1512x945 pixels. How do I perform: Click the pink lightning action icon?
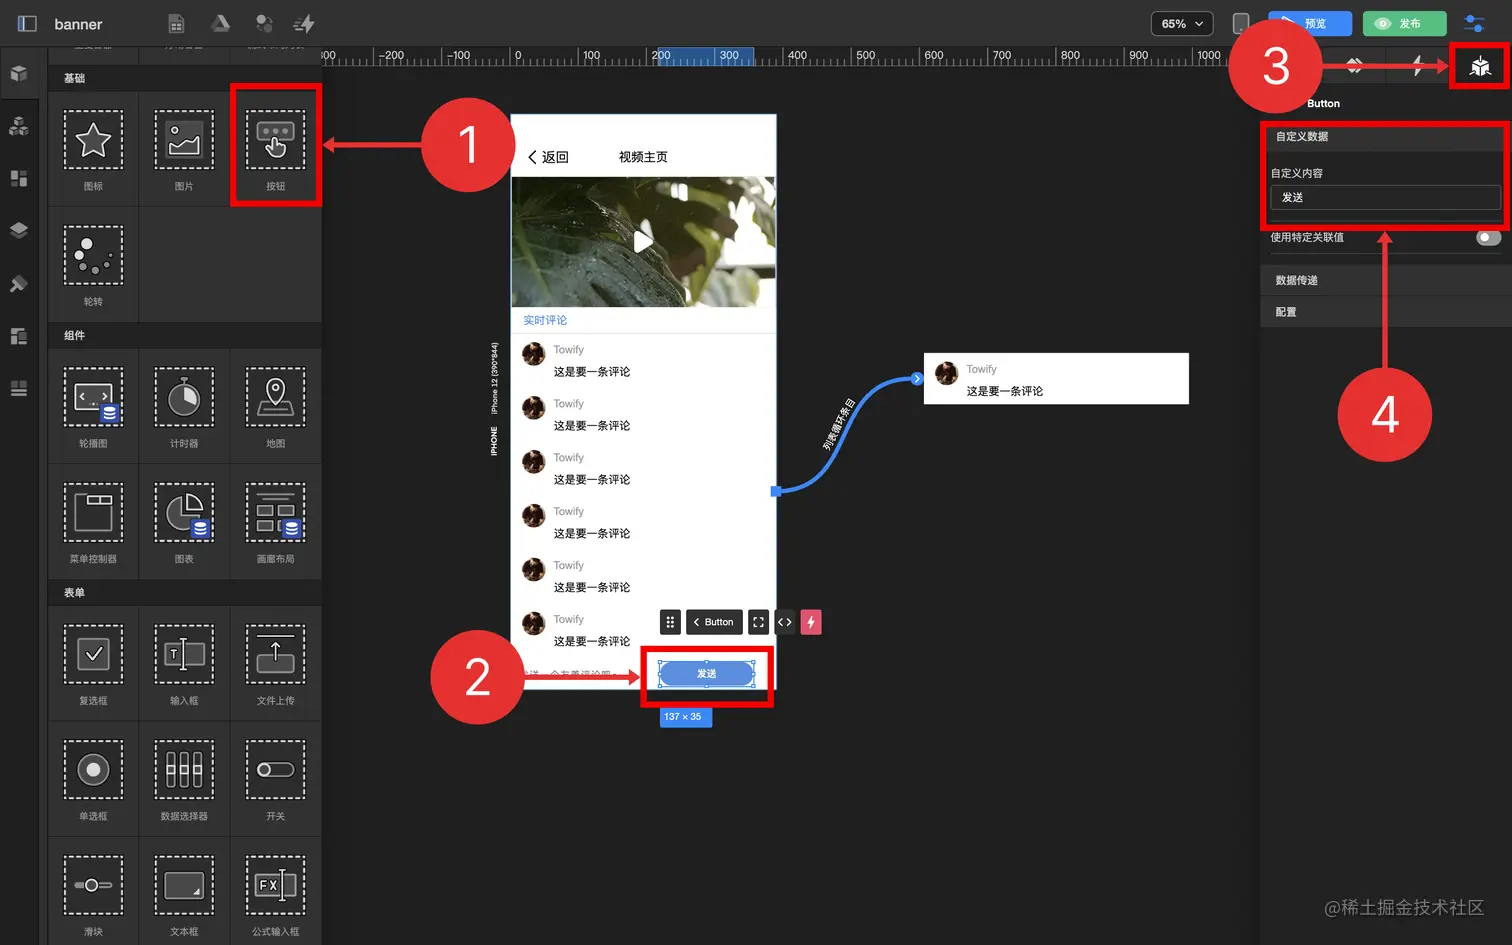[x=811, y=622]
